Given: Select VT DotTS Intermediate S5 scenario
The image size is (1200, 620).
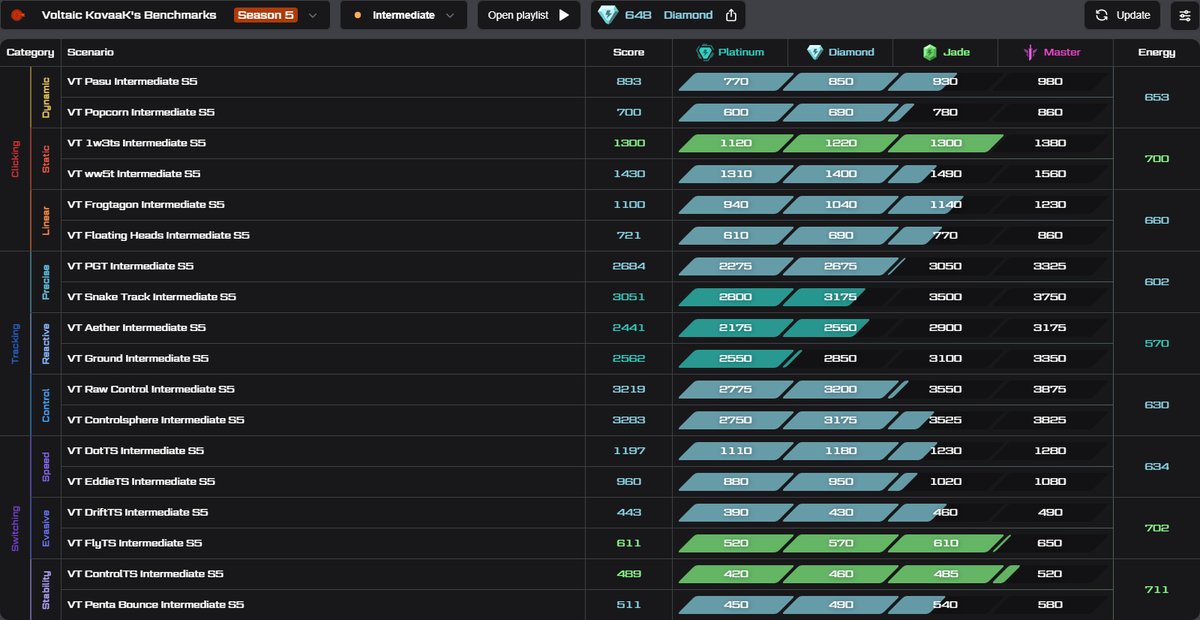Looking at the screenshot, I should click(x=136, y=451).
